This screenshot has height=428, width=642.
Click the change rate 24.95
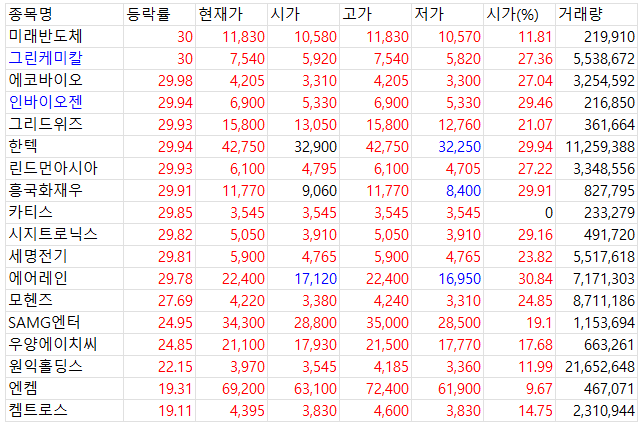pos(175,323)
